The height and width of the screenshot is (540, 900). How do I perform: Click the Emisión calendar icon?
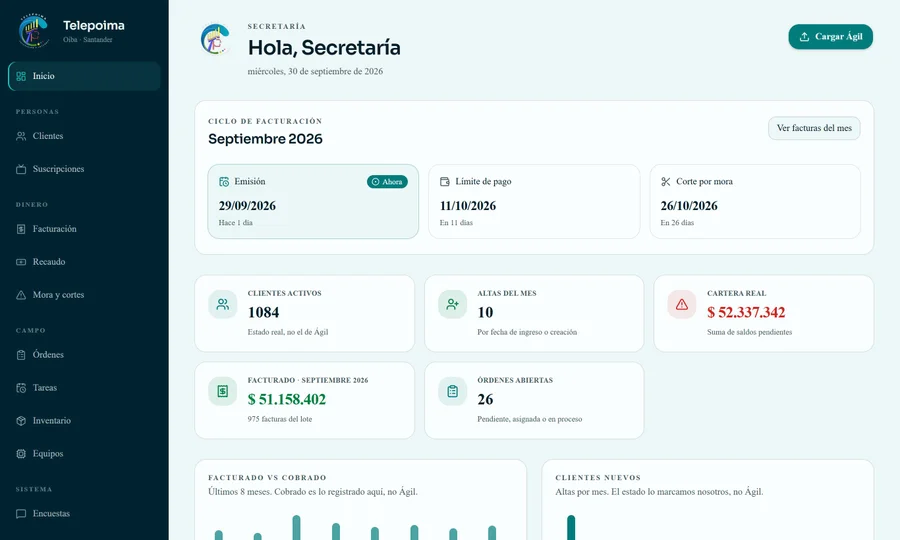click(224, 182)
